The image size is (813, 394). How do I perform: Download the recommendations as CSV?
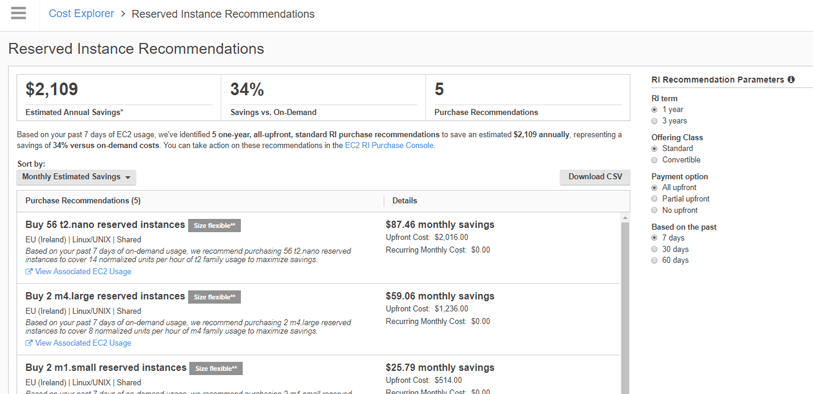[x=595, y=177]
